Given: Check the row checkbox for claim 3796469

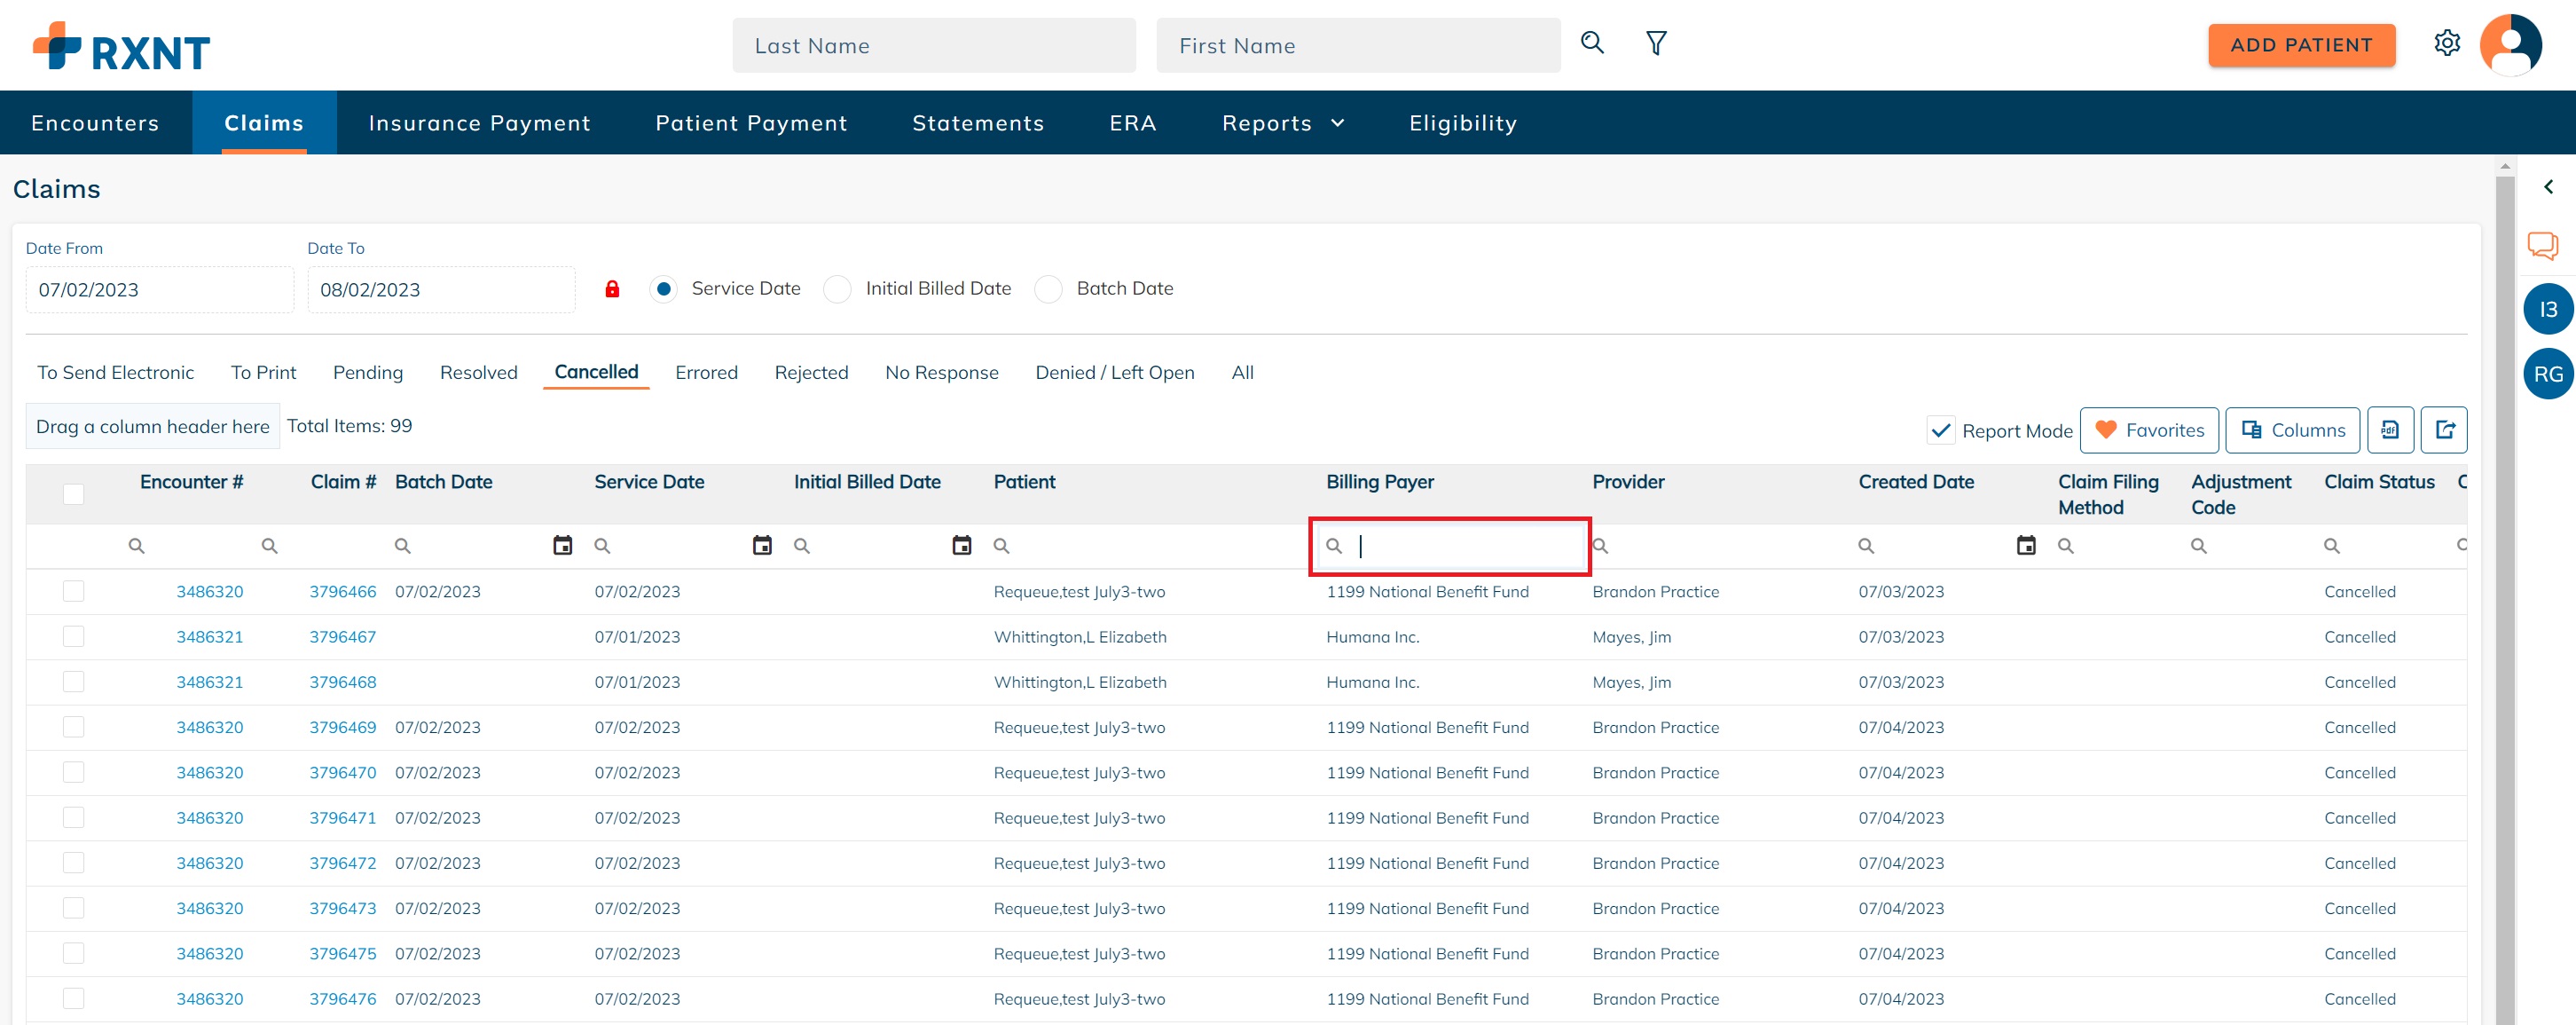Looking at the screenshot, I should 73,727.
